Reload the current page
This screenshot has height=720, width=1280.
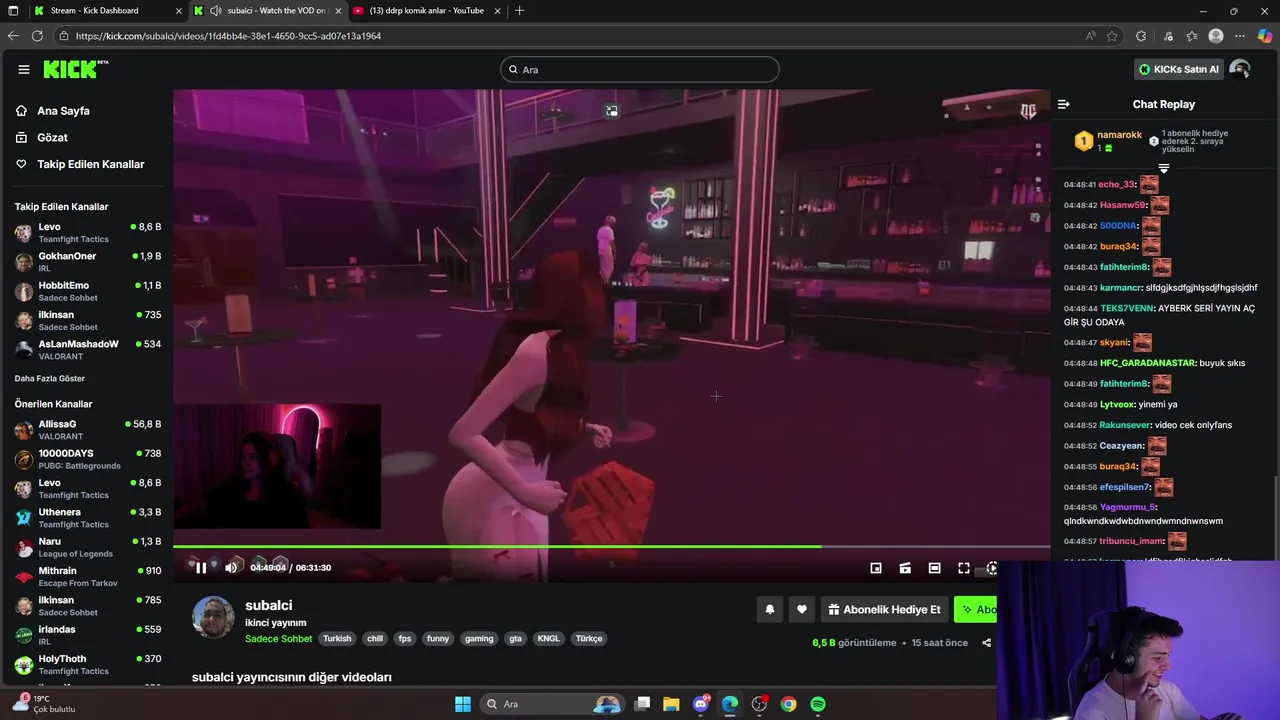click(x=37, y=36)
